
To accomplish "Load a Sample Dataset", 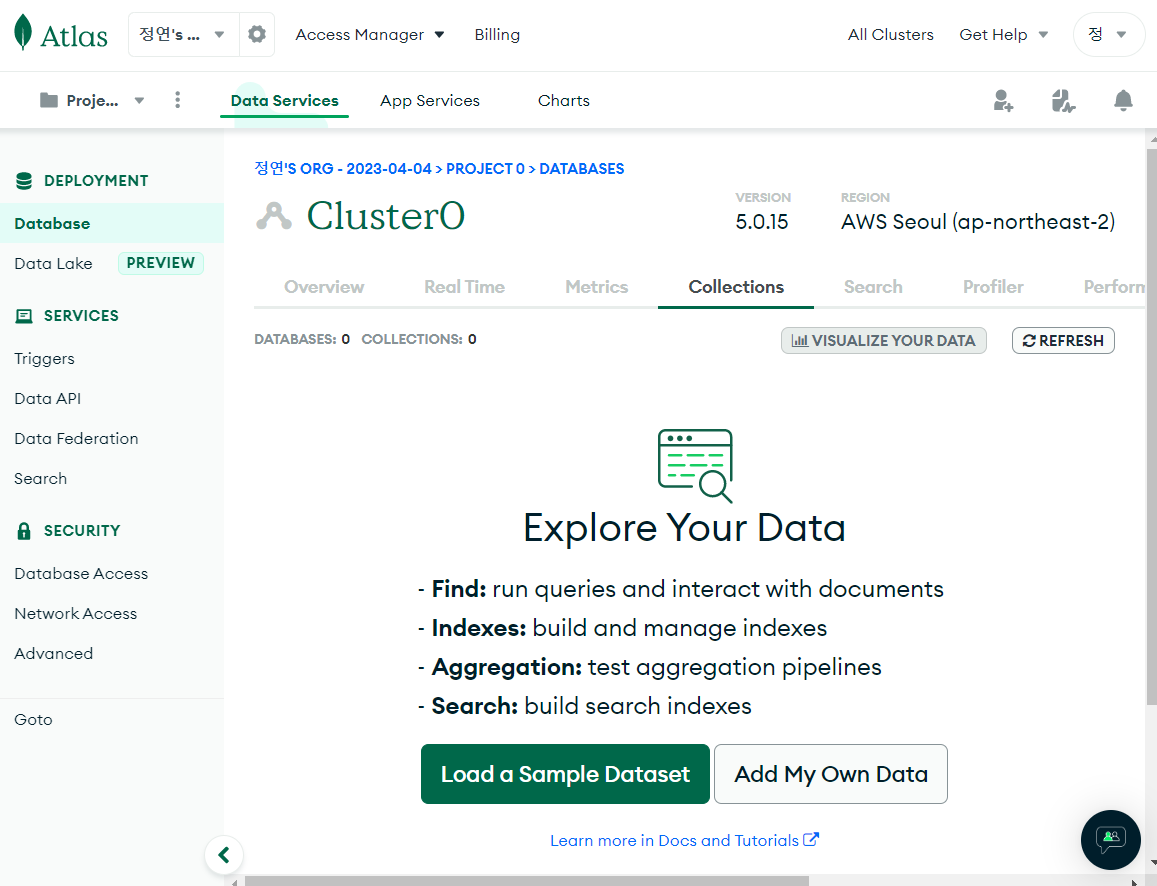I will 565,774.
